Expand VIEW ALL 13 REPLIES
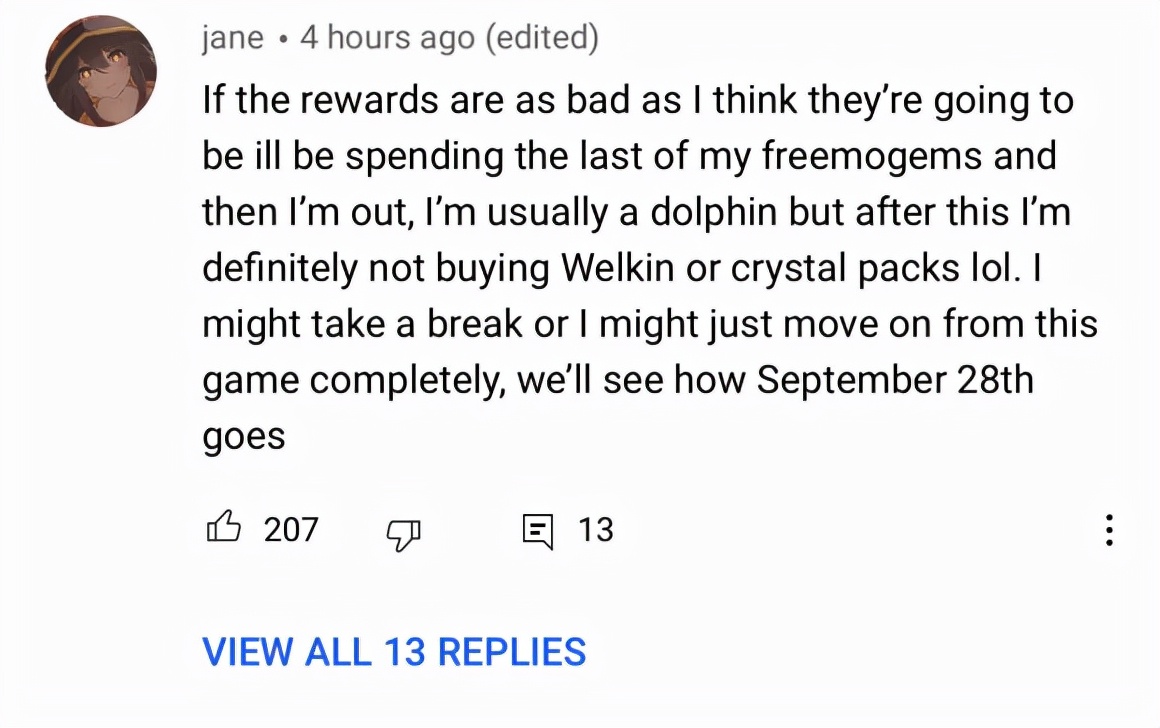The width and height of the screenshot is (1160, 728). tap(394, 652)
